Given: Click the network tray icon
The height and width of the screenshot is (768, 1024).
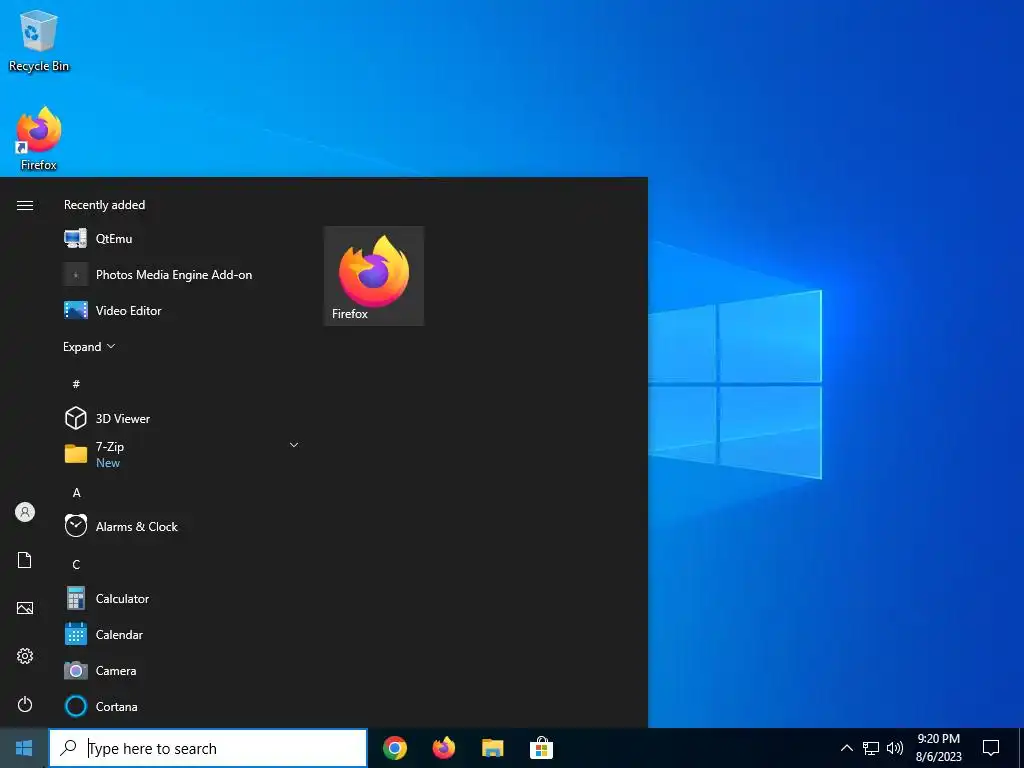Looking at the screenshot, I should coord(871,748).
